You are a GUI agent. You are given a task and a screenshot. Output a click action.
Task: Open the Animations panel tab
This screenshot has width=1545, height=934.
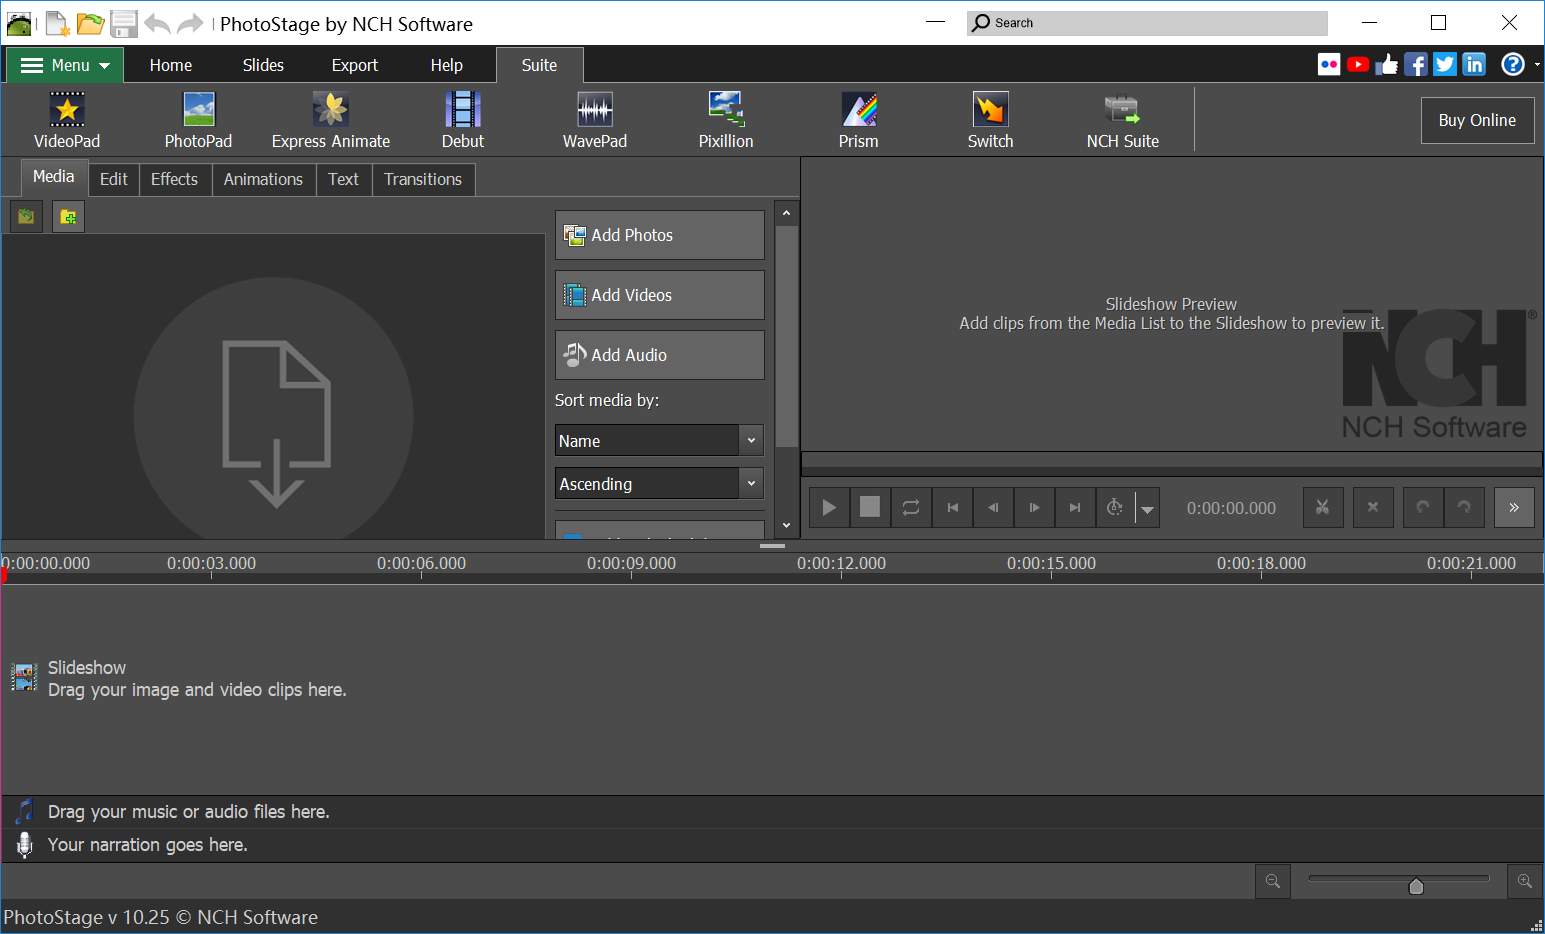[x=263, y=179]
